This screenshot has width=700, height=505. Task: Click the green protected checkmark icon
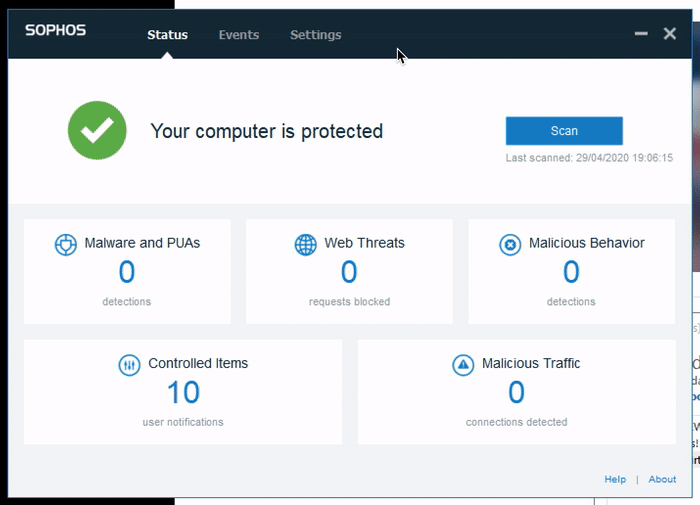coord(97,130)
